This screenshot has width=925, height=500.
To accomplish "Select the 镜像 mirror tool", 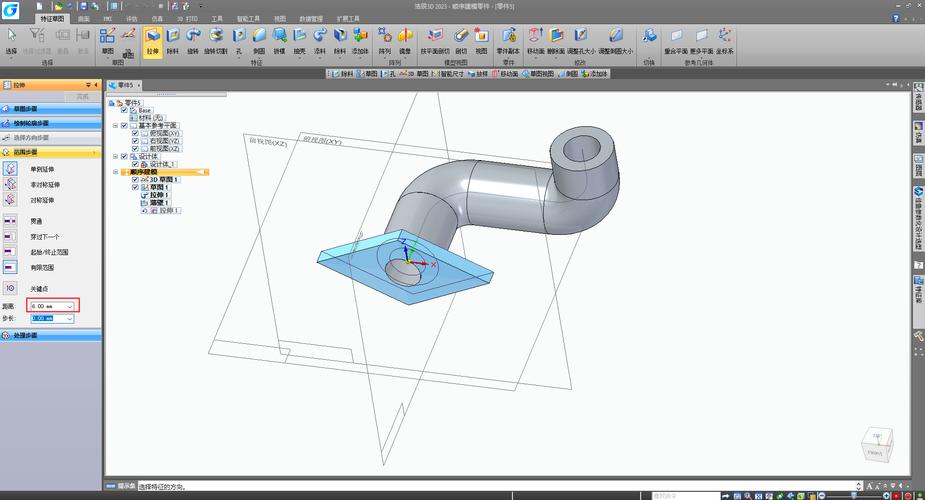I will (405, 41).
